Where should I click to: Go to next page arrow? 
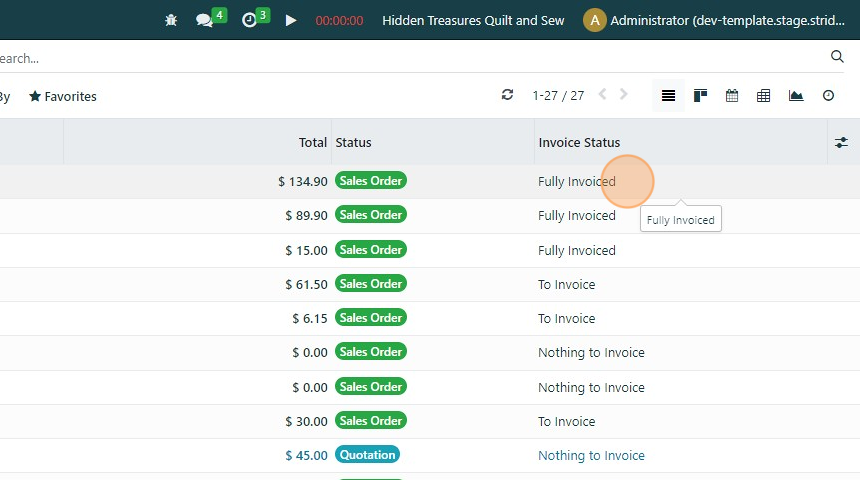click(x=624, y=94)
